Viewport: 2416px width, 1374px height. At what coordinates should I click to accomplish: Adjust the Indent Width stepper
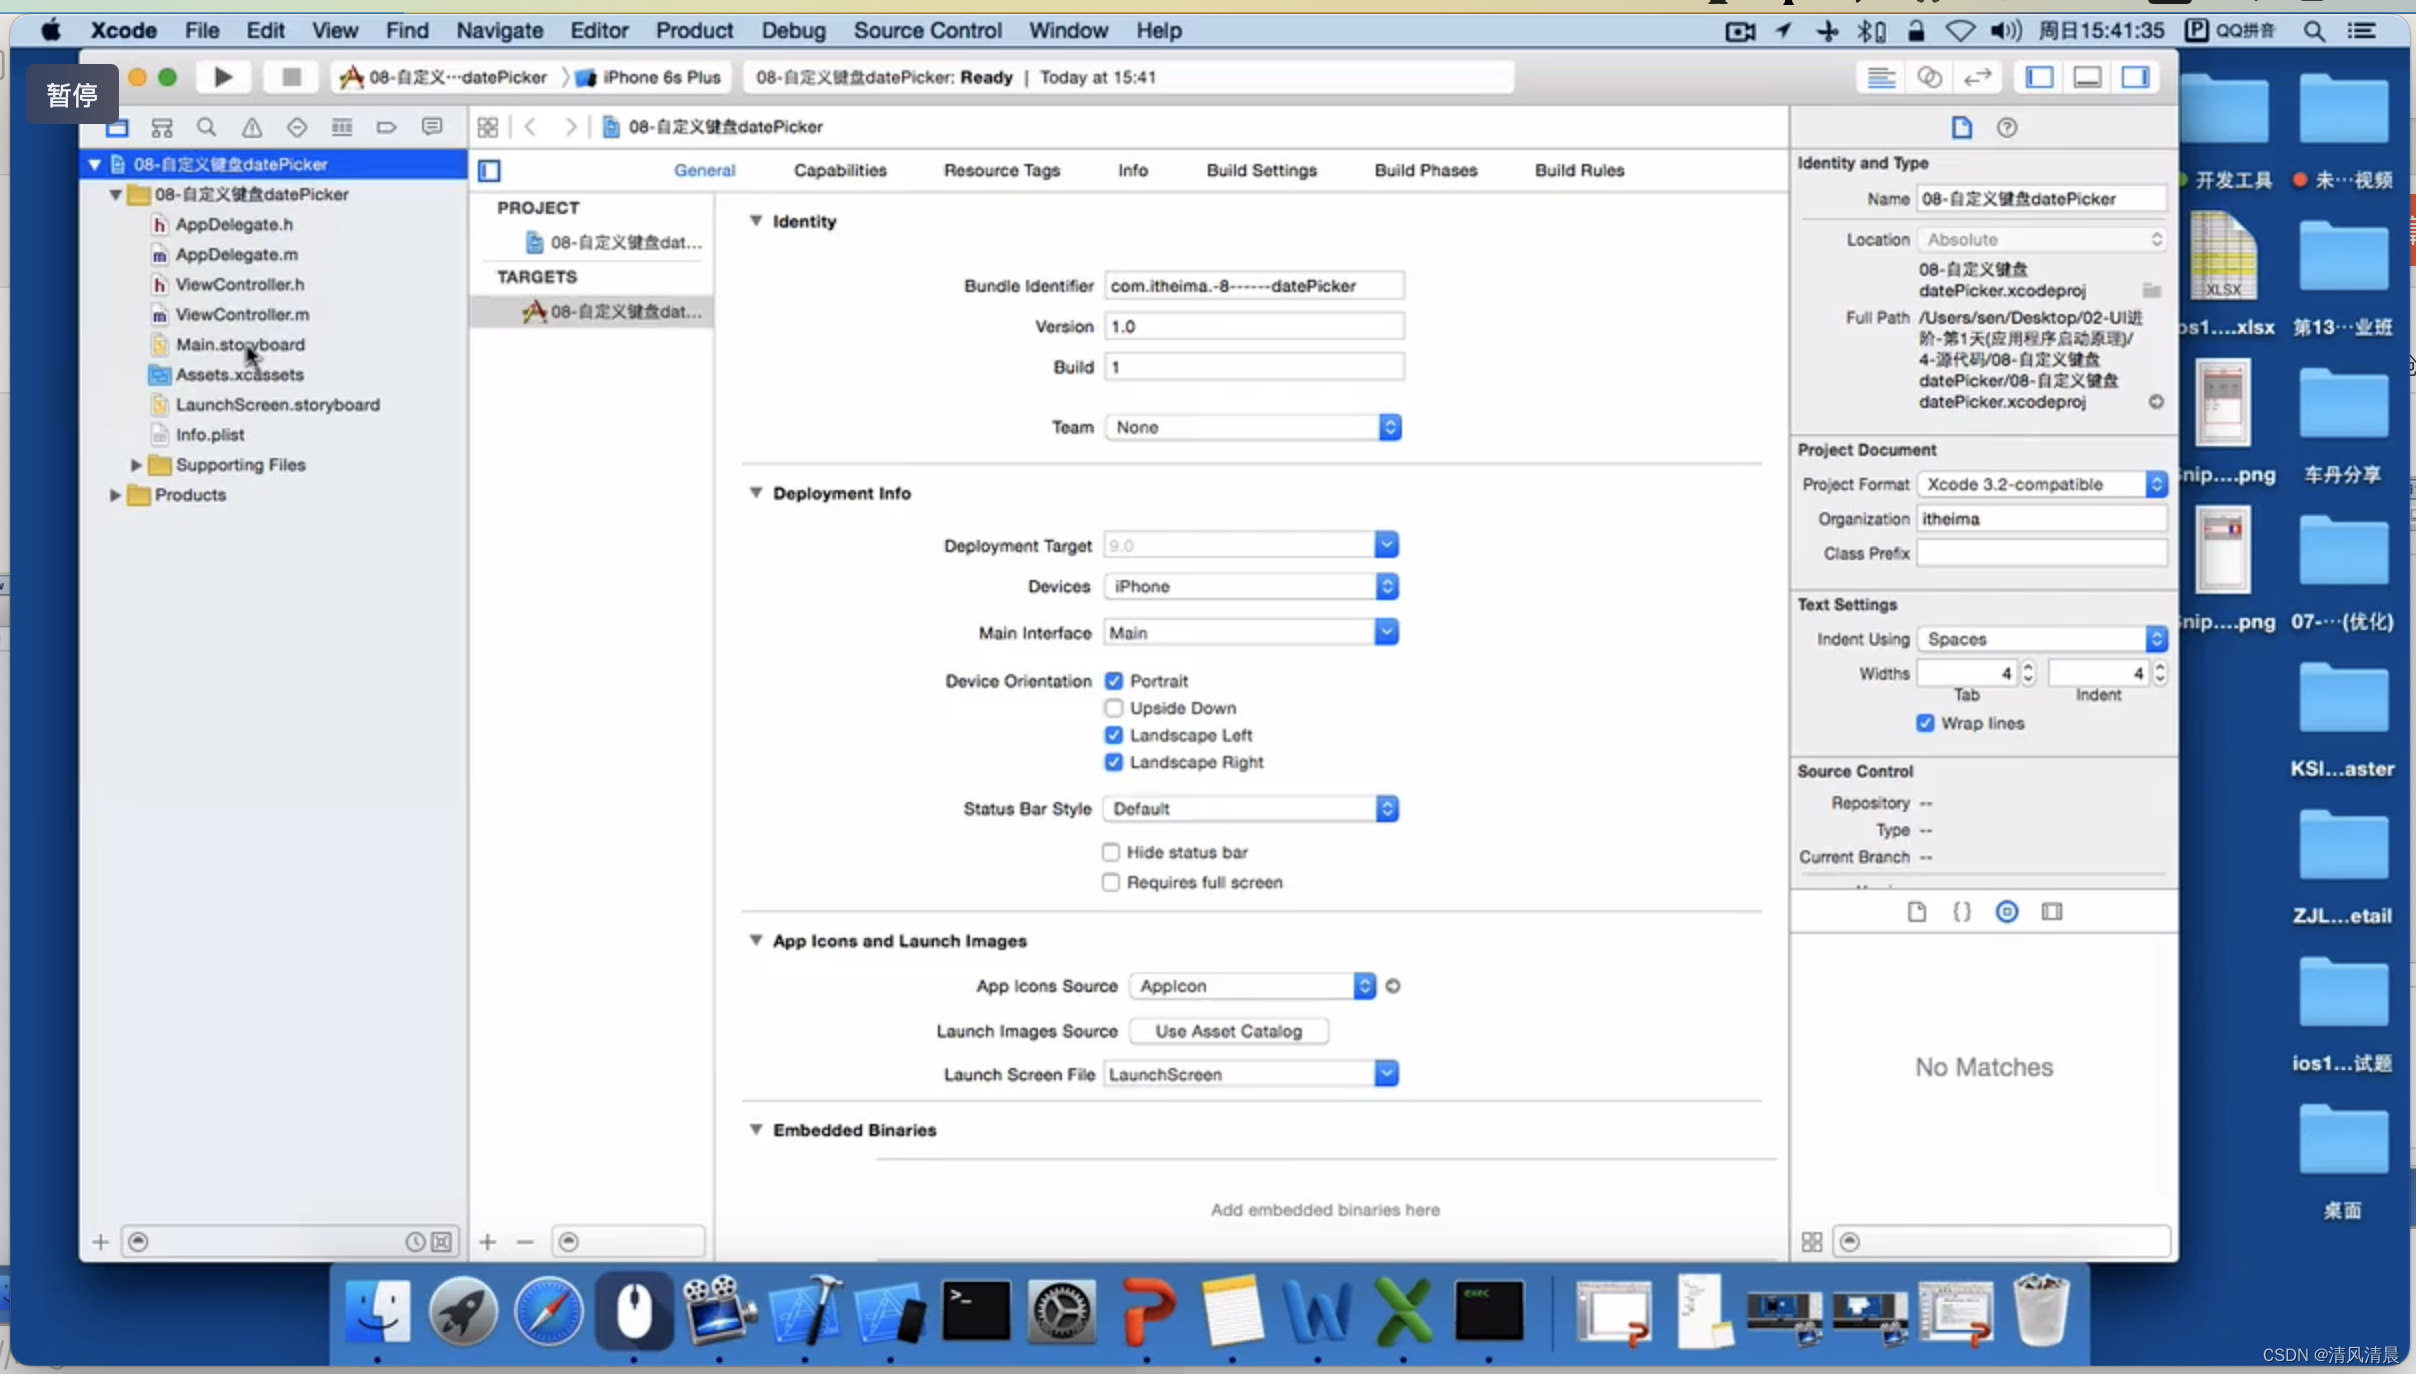(x=2157, y=672)
